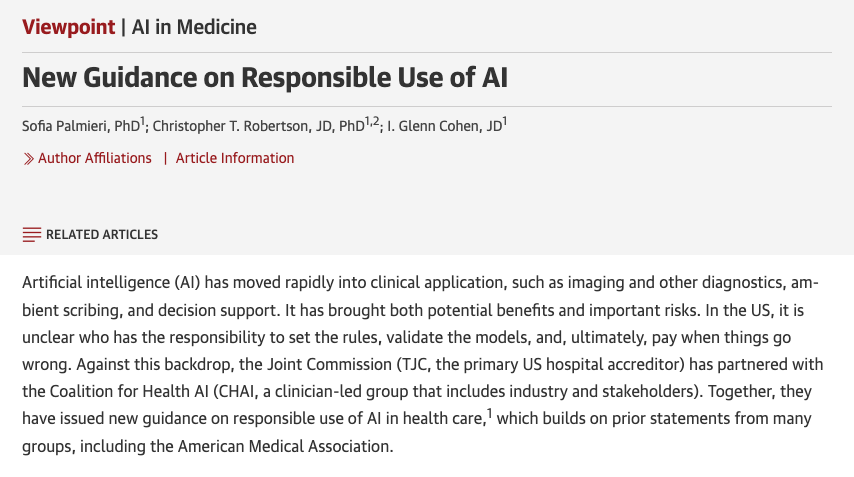Click author name Sofia Palmieri, PhD
The image size is (854, 477).
point(81,126)
